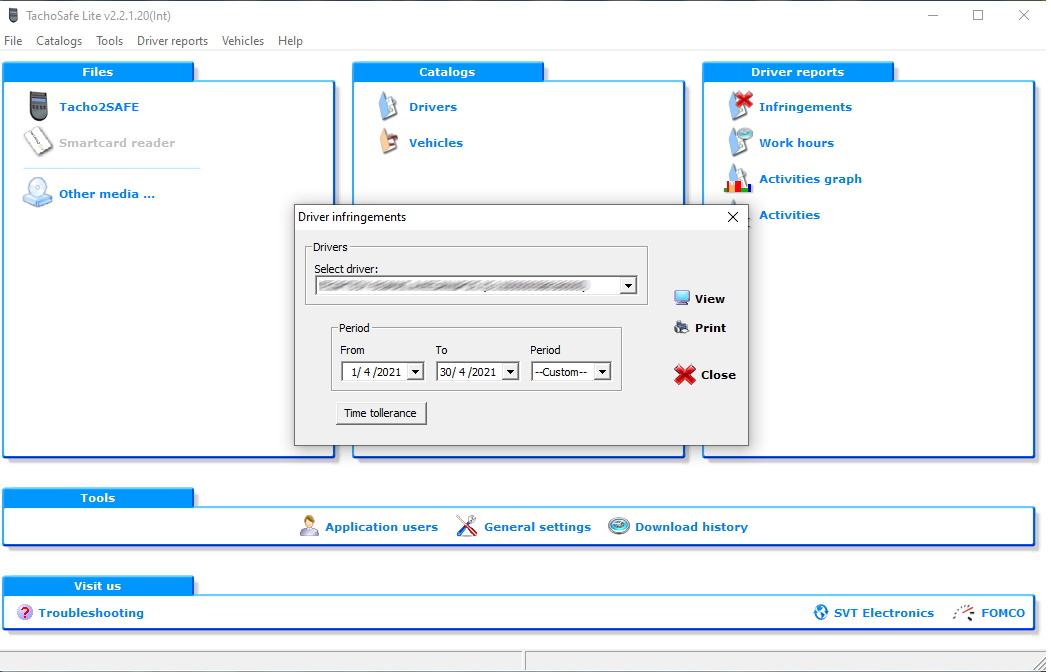Click the Activities graph chart icon
Screen dimensions: 1051x672
point(738,178)
